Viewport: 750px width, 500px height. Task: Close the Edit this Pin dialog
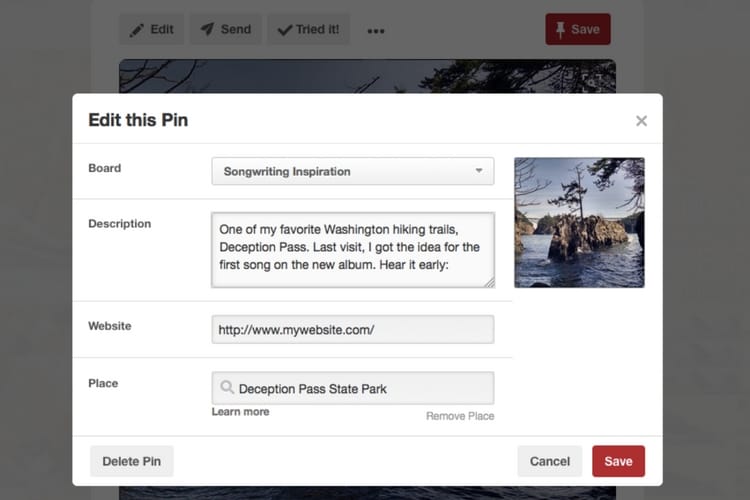pyautogui.click(x=641, y=121)
